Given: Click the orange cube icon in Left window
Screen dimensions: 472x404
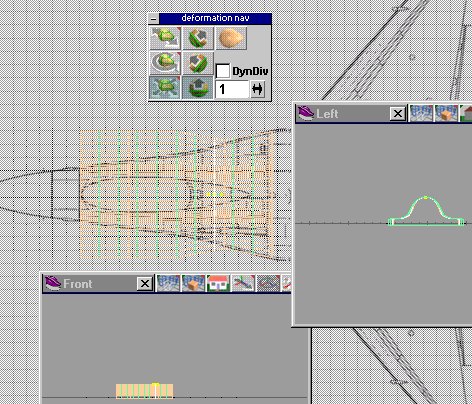Looking at the screenshot, I should (x=447, y=113).
